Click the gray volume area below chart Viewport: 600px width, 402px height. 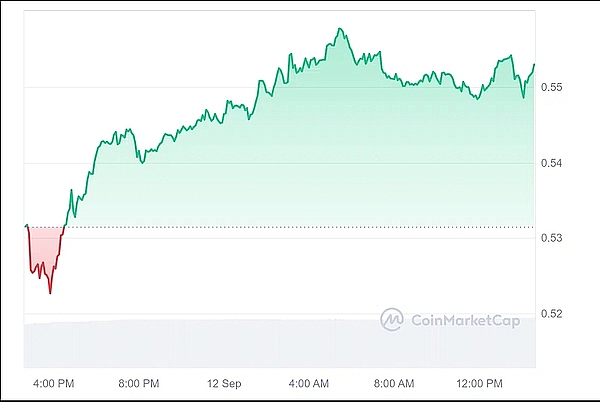click(280, 343)
